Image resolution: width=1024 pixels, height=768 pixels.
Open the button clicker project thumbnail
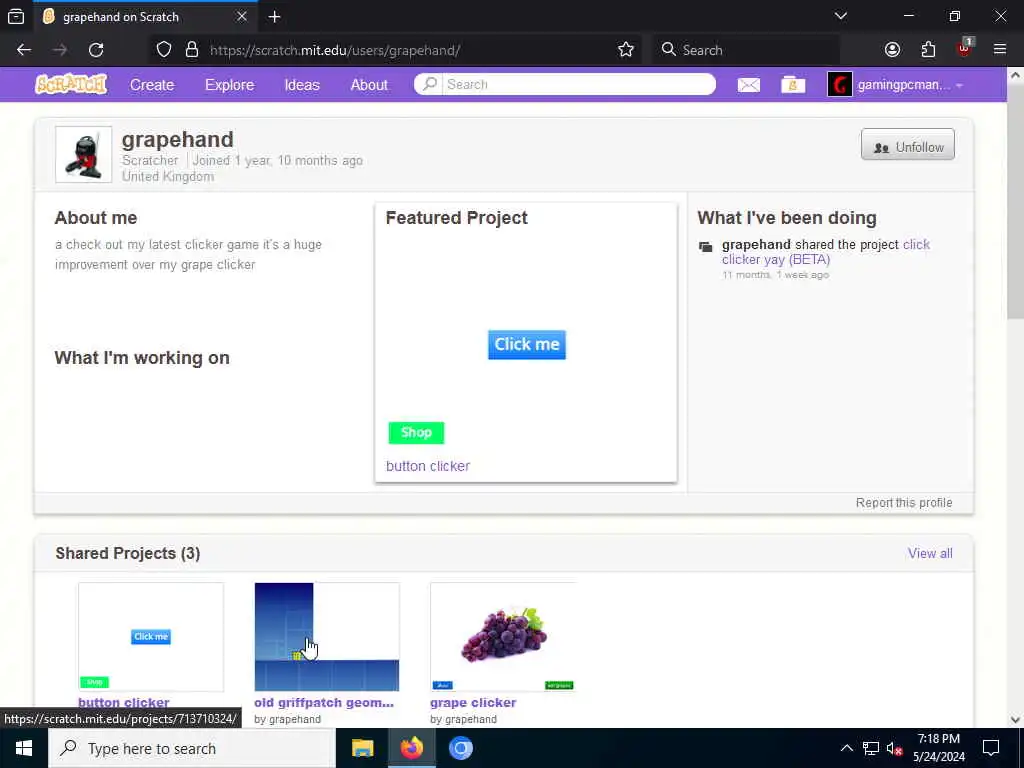coord(151,637)
